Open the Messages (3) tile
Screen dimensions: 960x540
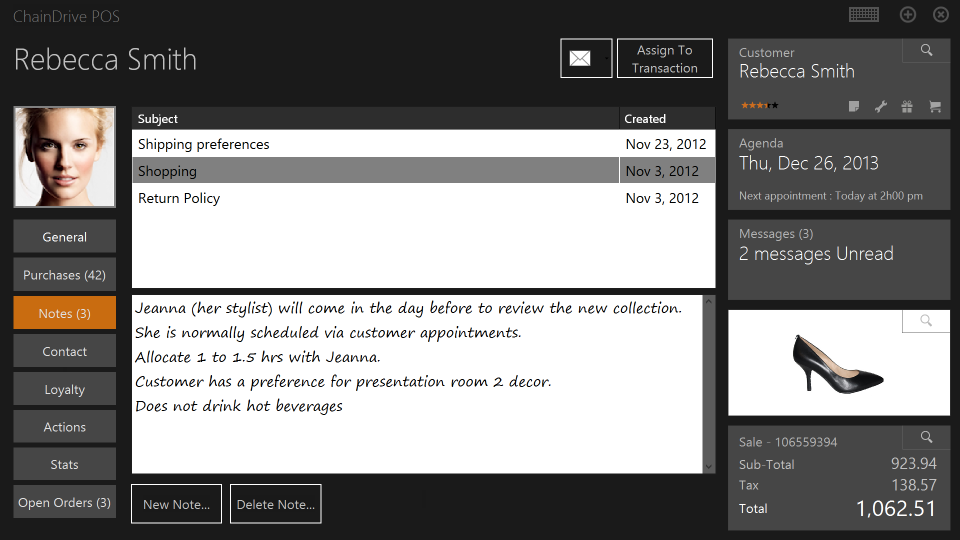point(839,260)
